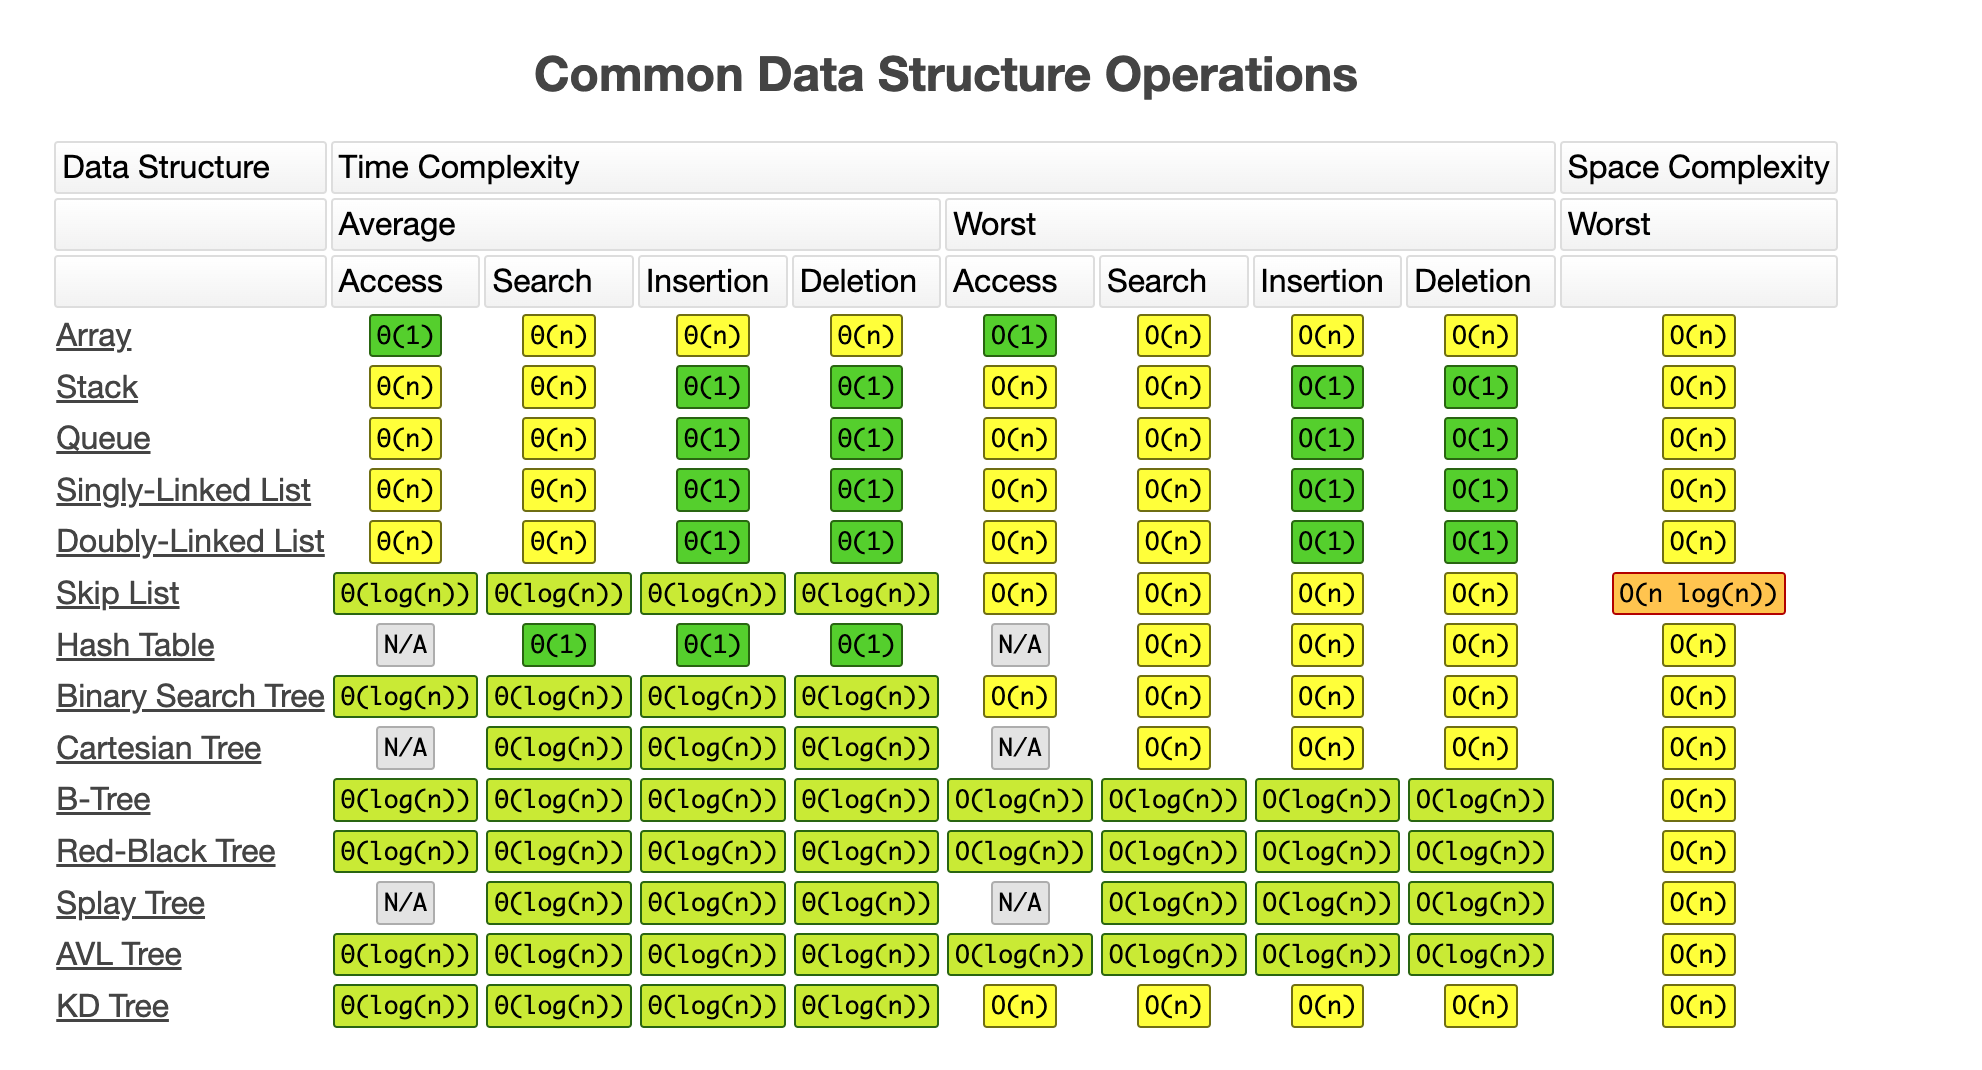Click the orange O(n log(n)) space cell

[x=1698, y=594]
